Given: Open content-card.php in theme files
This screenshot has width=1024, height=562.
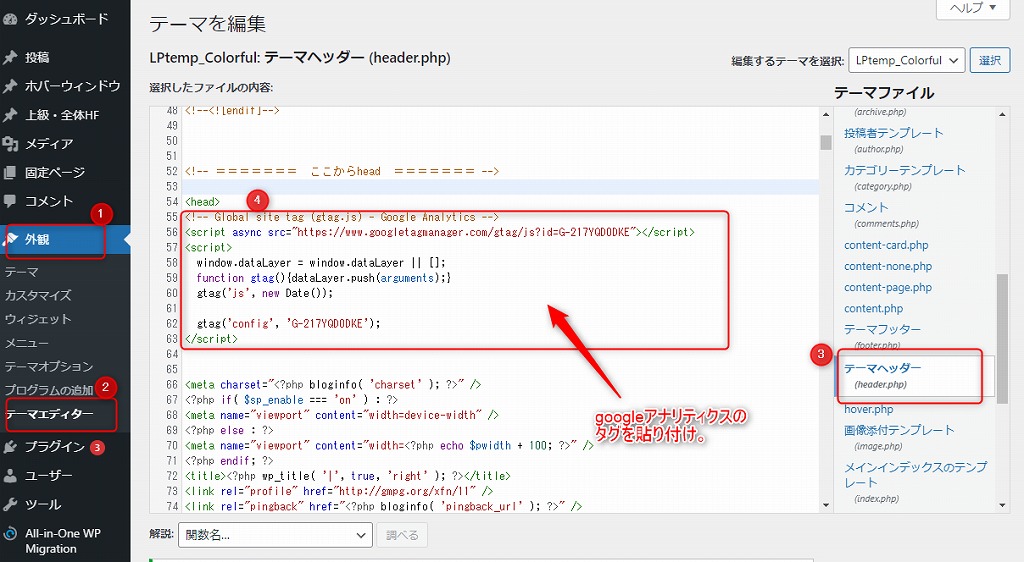Looking at the screenshot, I should click(886, 245).
